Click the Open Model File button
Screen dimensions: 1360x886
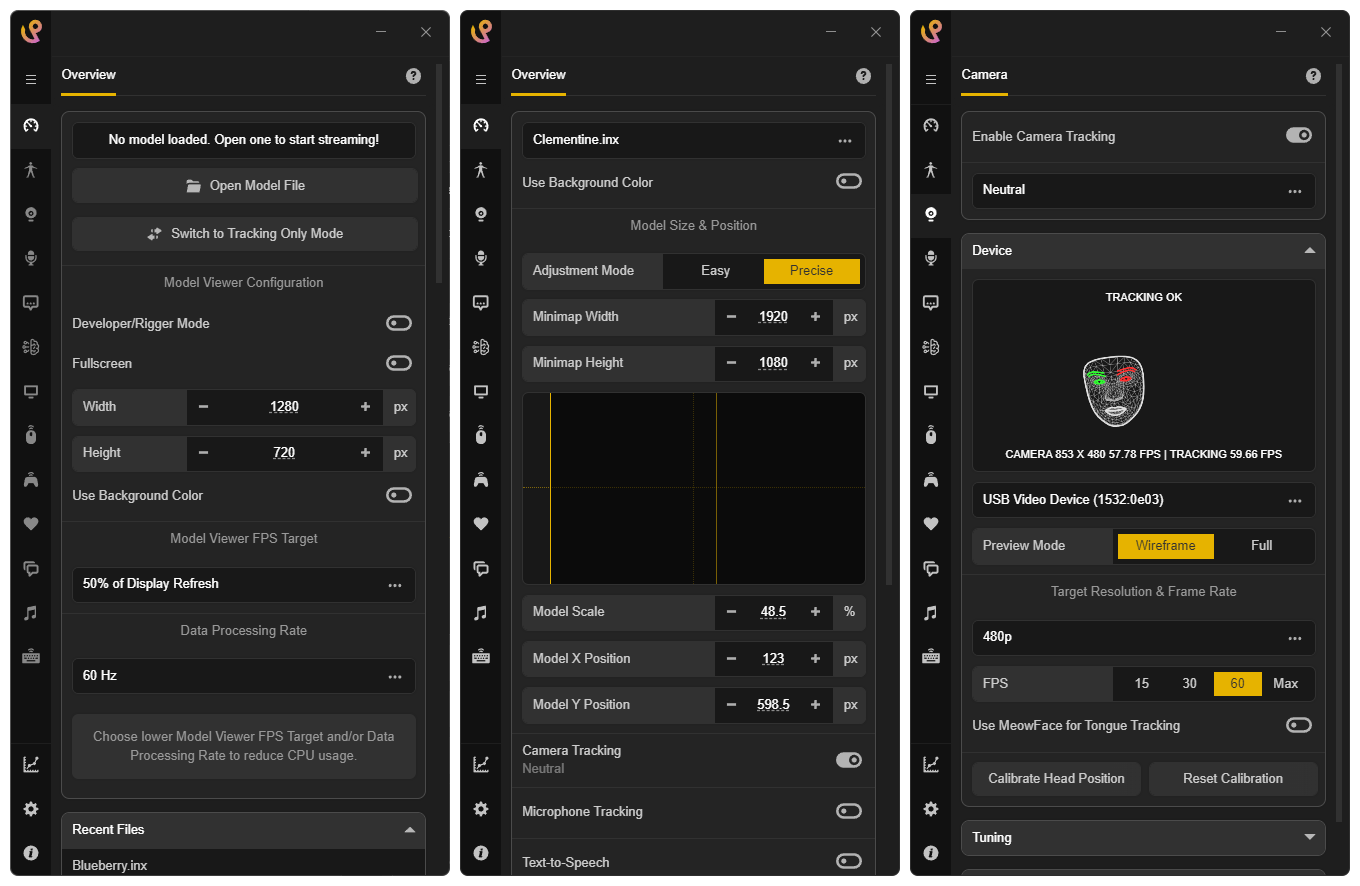click(x=245, y=186)
